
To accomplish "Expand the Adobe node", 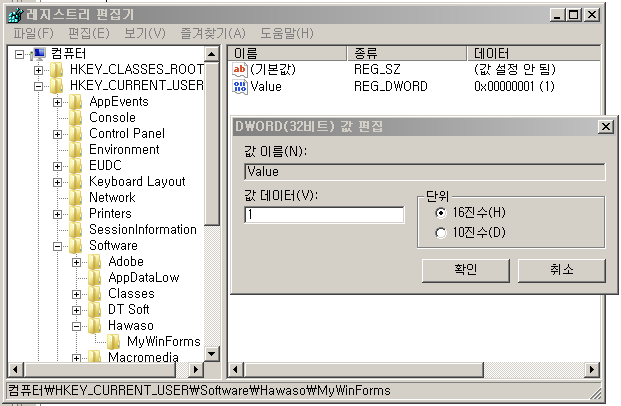I will click(76, 262).
